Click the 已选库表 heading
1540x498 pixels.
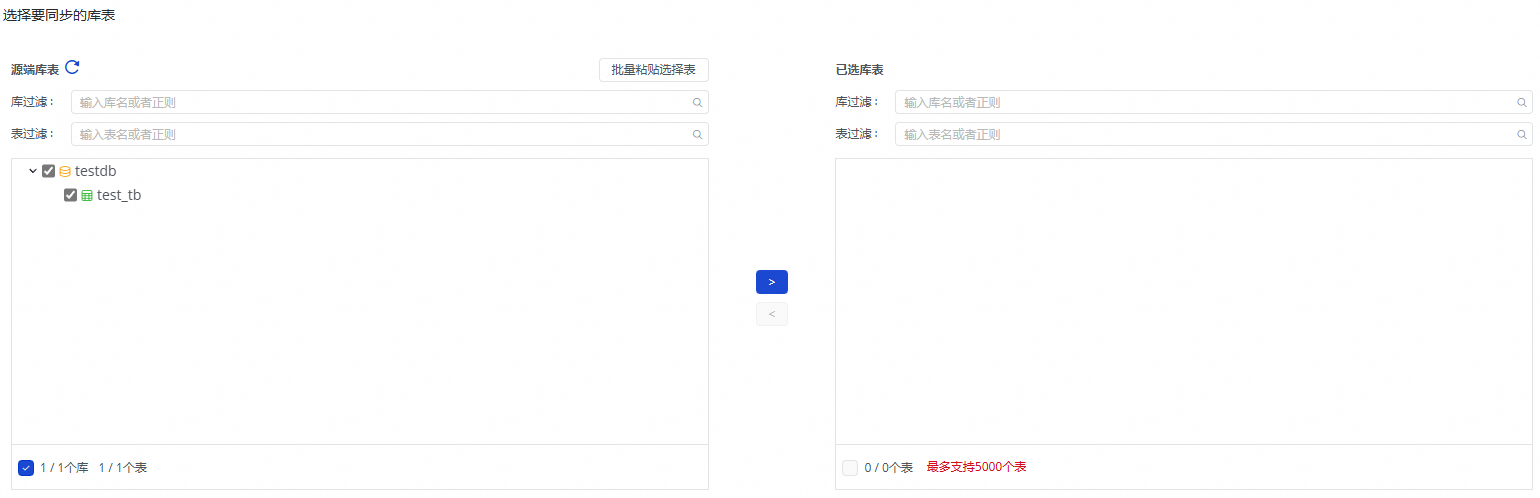pos(860,70)
